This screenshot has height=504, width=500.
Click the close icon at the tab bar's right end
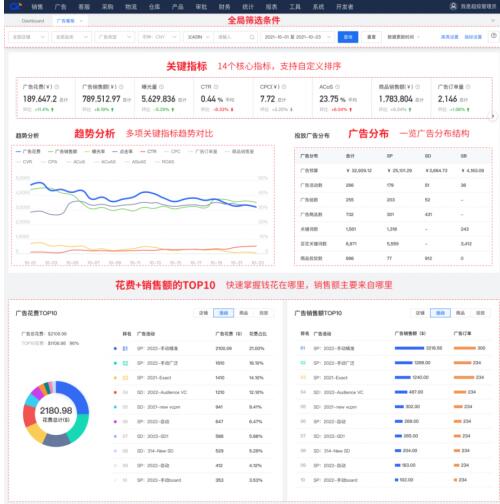click(493, 21)
